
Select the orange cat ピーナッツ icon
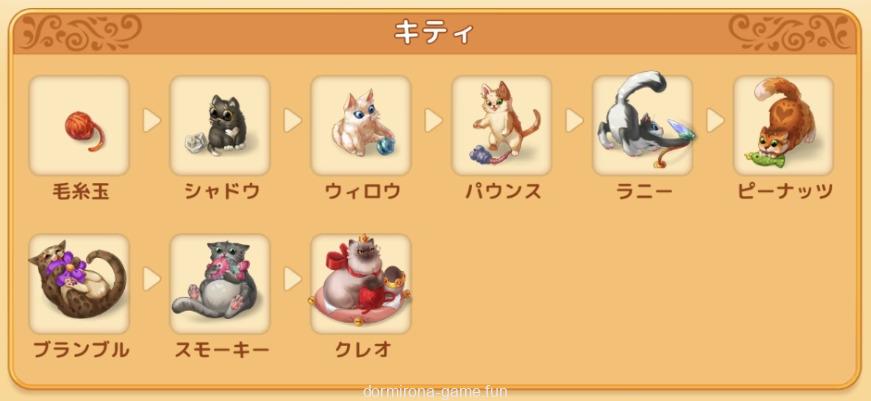click(783, 126)
